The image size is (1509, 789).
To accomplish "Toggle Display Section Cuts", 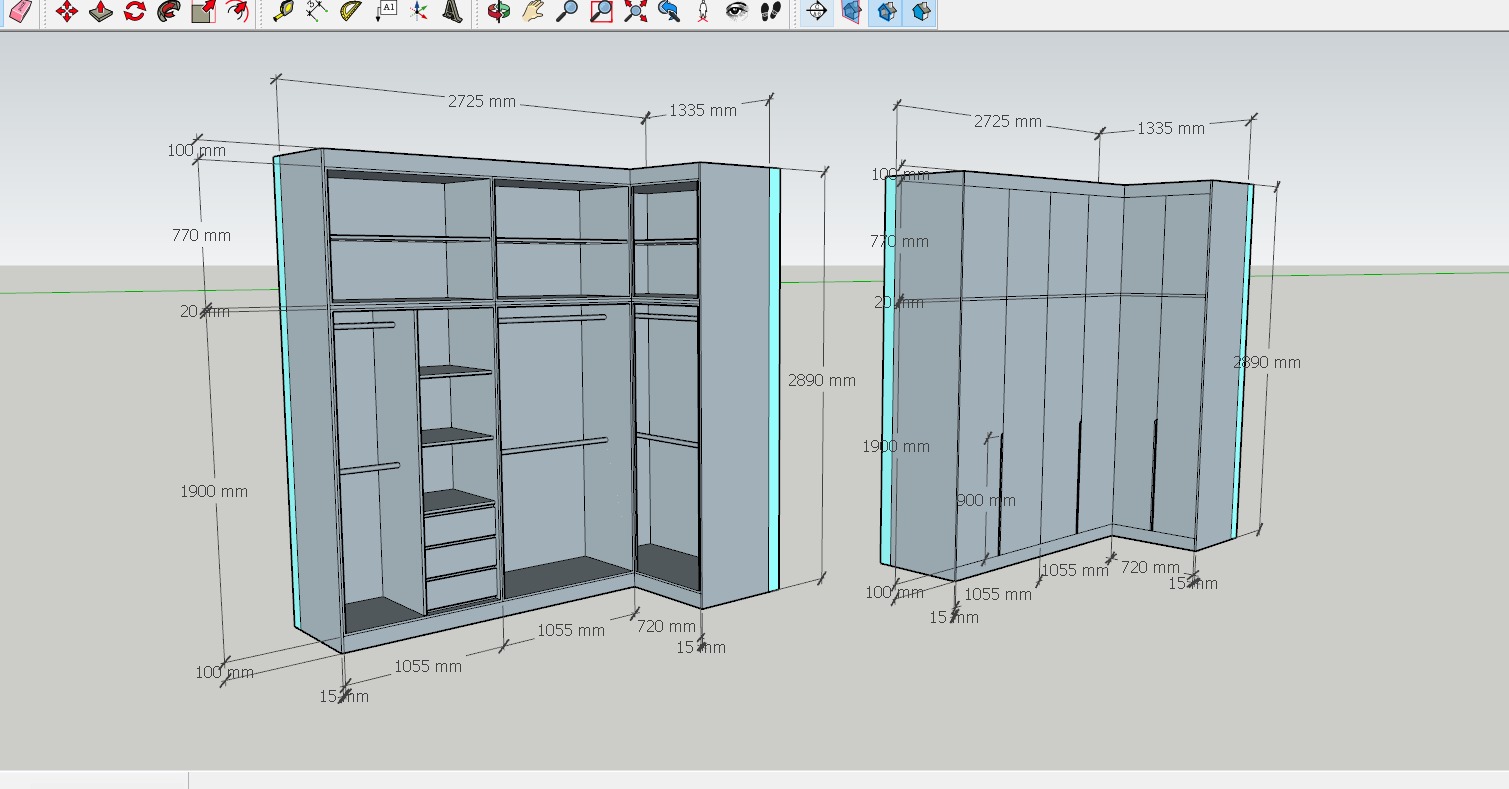I will point(885,11).
